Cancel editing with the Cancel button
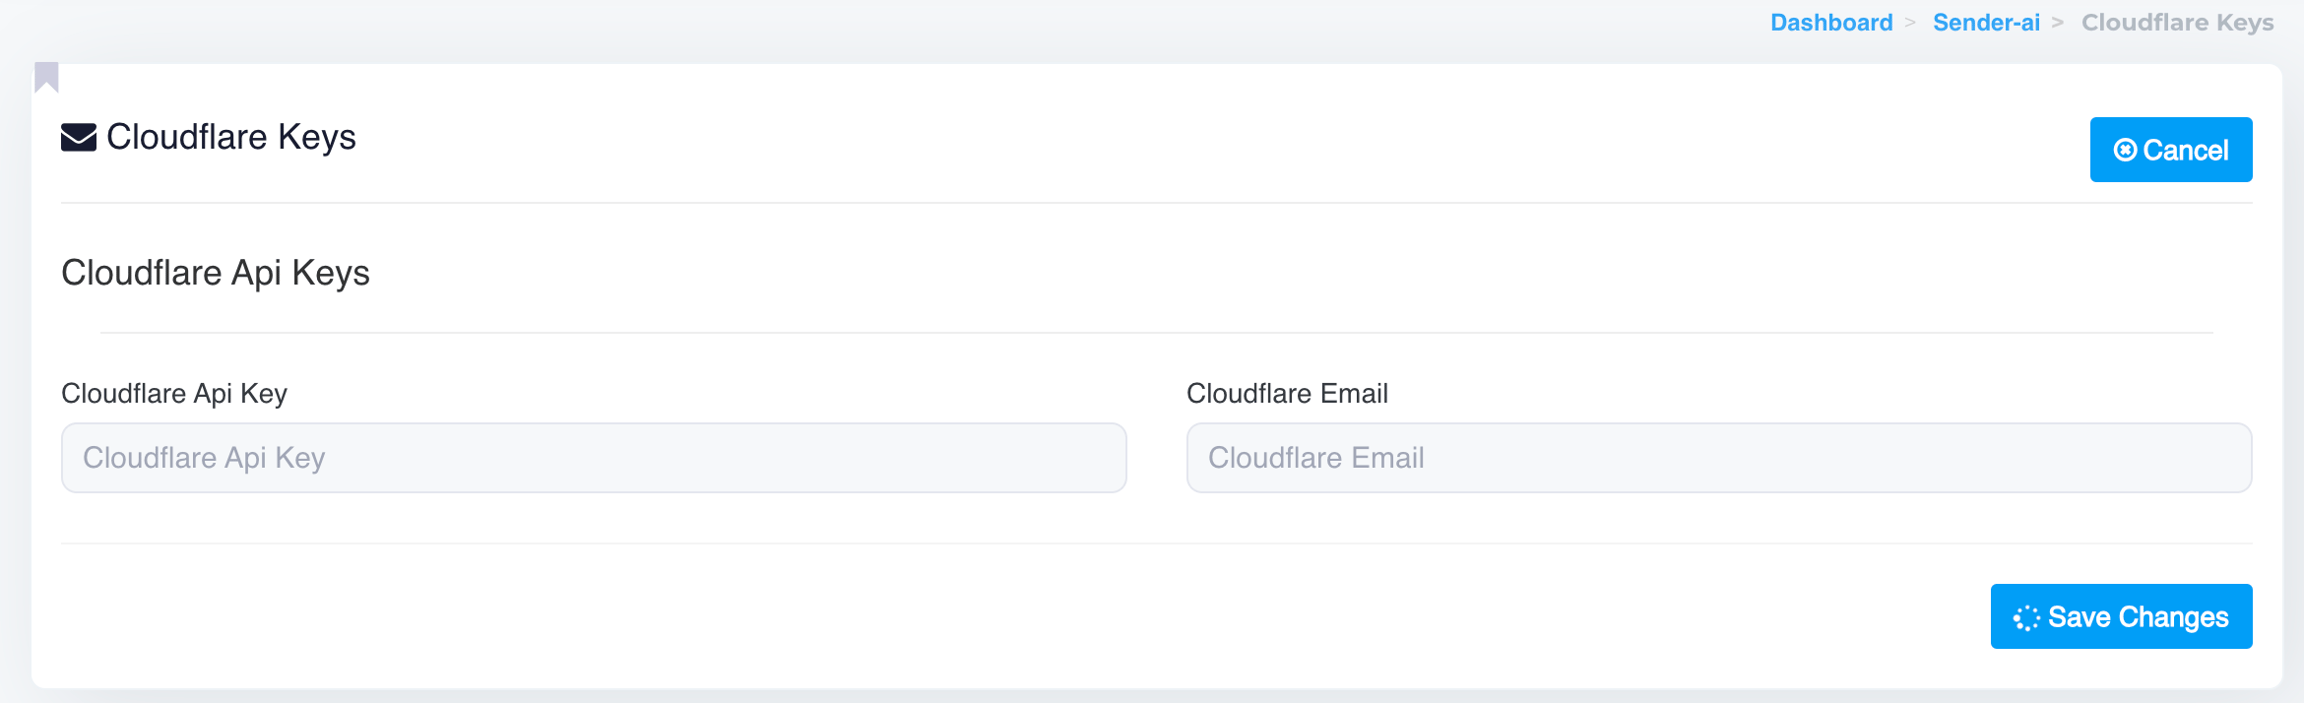The width and height of the screenshot is (2304, 703). pyautogui.click(x=2171, y=150)
